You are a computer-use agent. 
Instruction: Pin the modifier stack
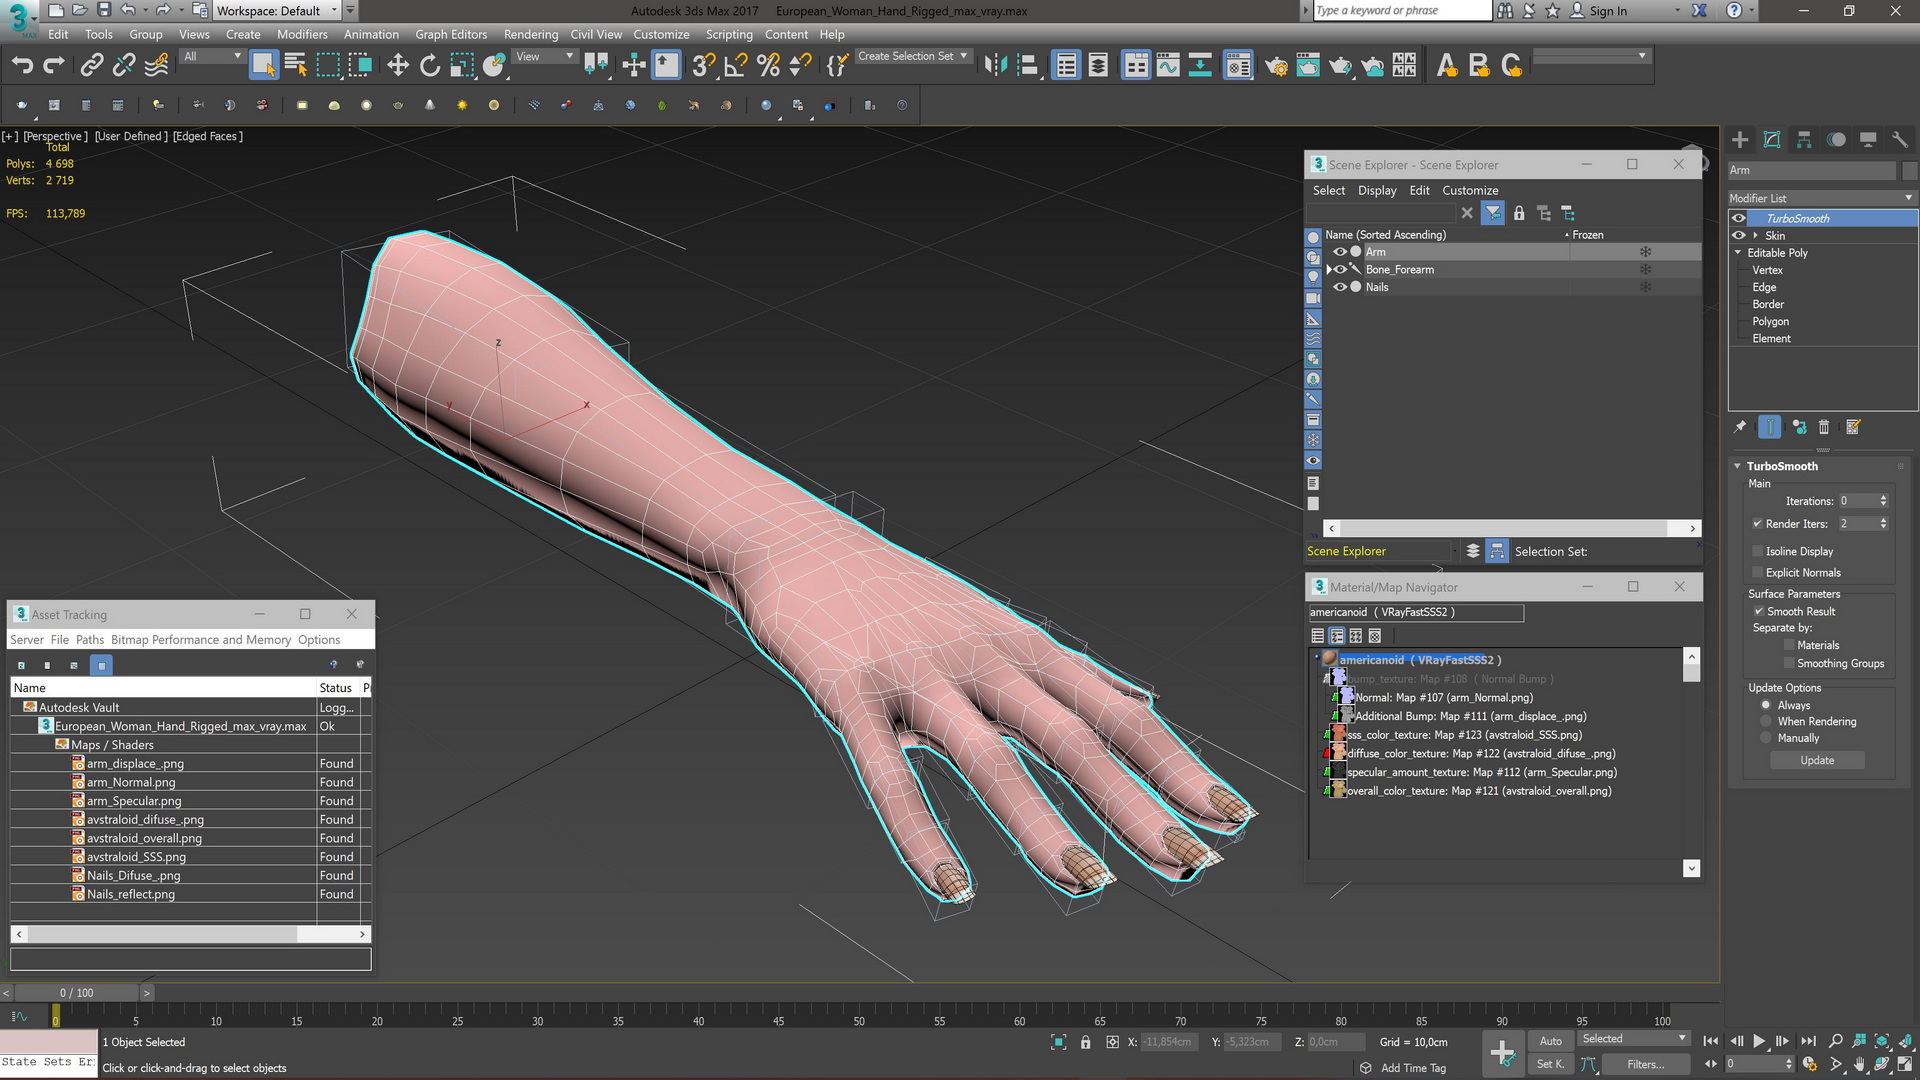click(1740, 427)
